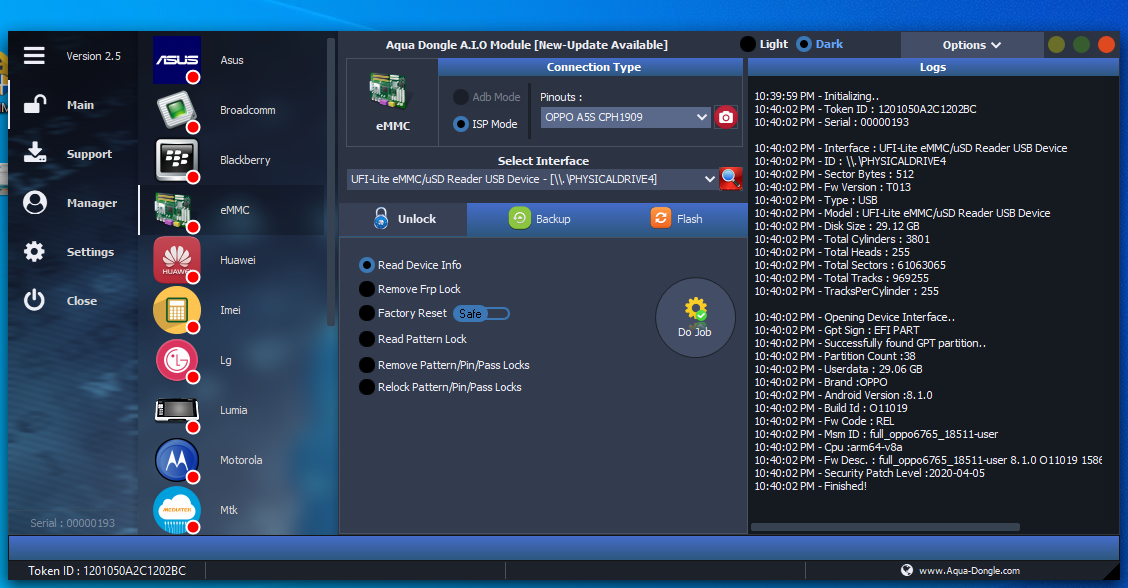1128x588 pixels.
Task: Click the log line "Disk Size : 29.12 GB"
Action: [x=837, y=226]
